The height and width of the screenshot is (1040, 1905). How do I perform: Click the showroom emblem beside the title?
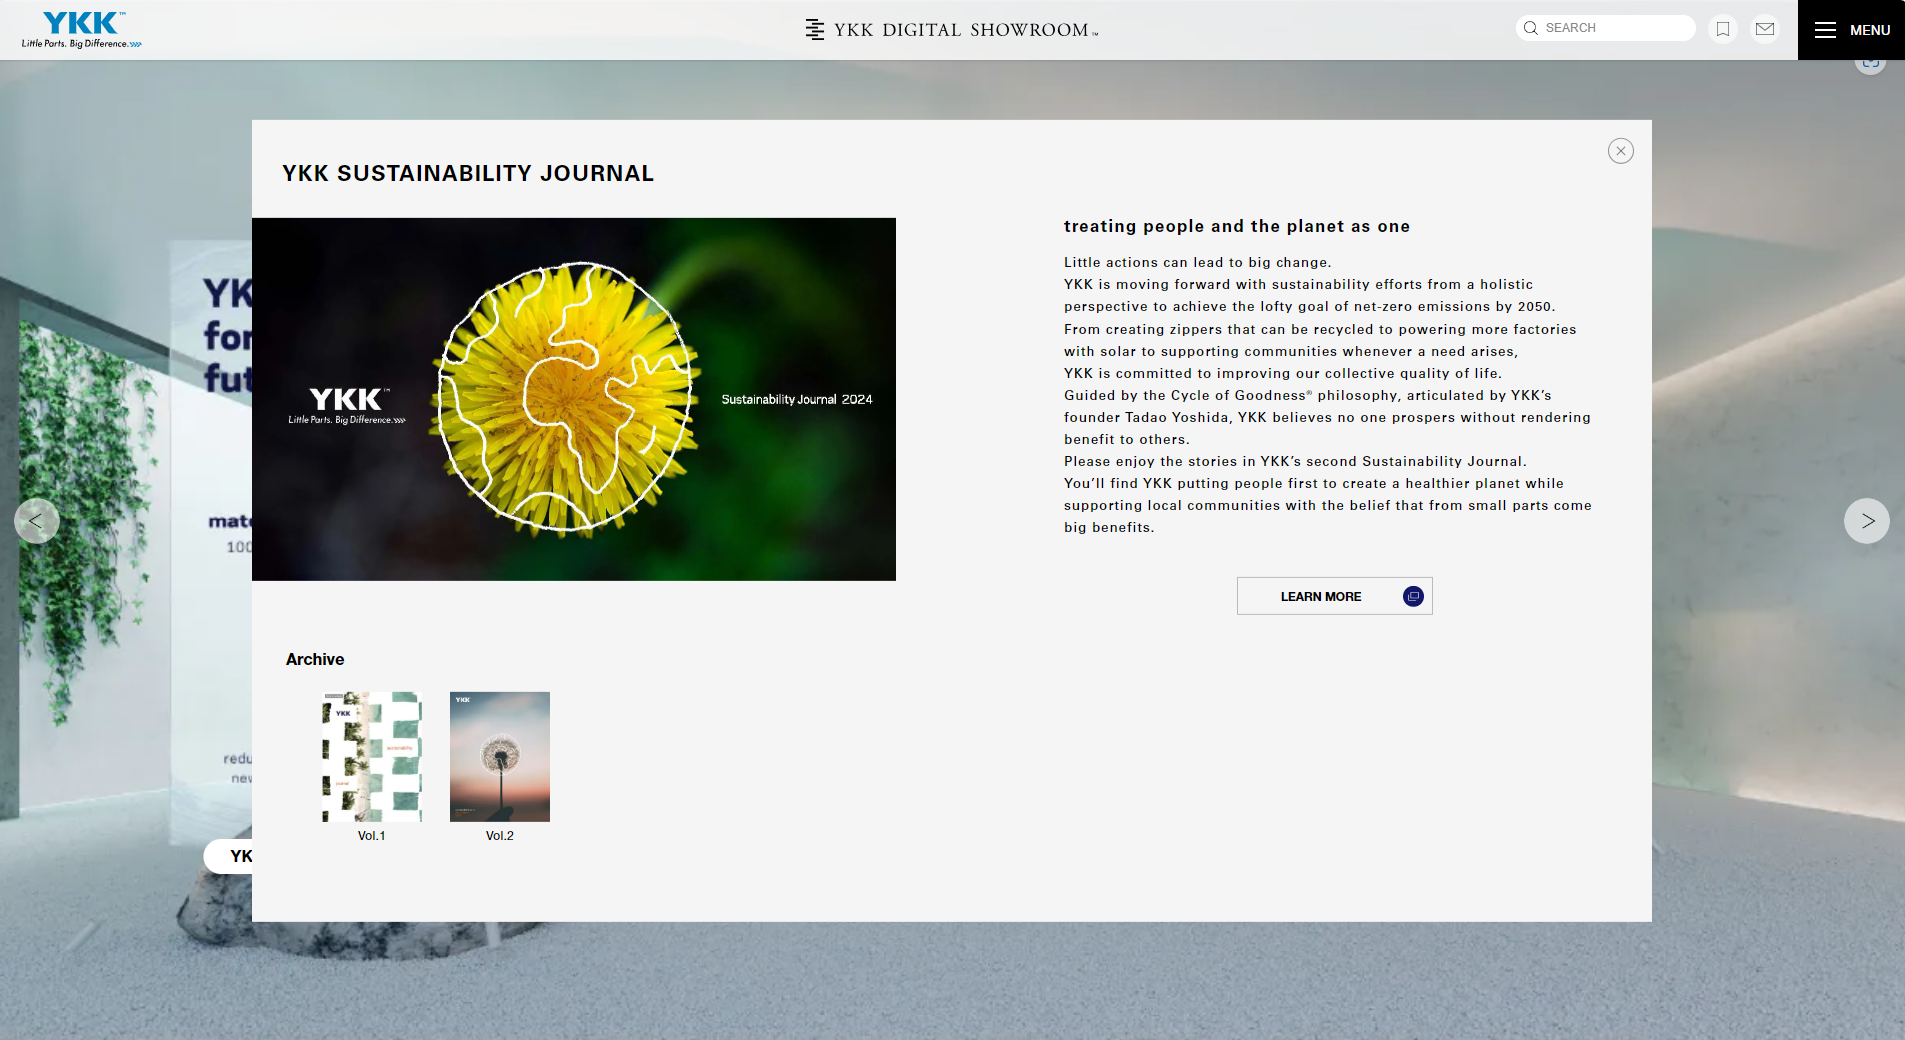point(815,30)
